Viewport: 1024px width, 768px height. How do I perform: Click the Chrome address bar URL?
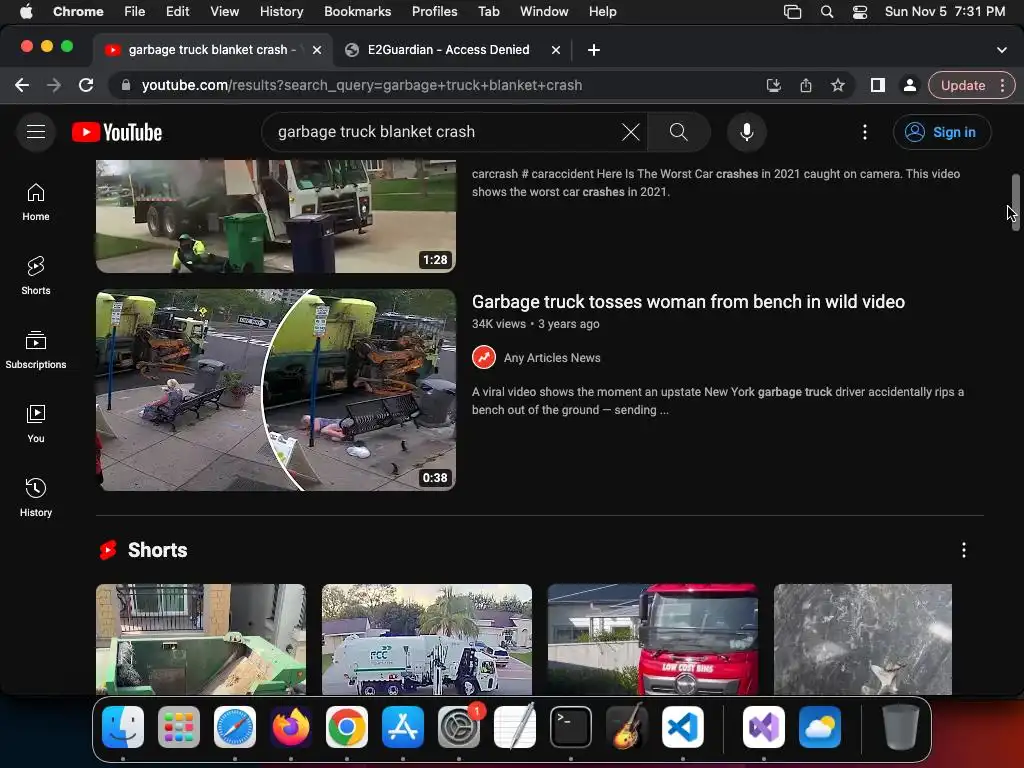click(x=362, y=85)
